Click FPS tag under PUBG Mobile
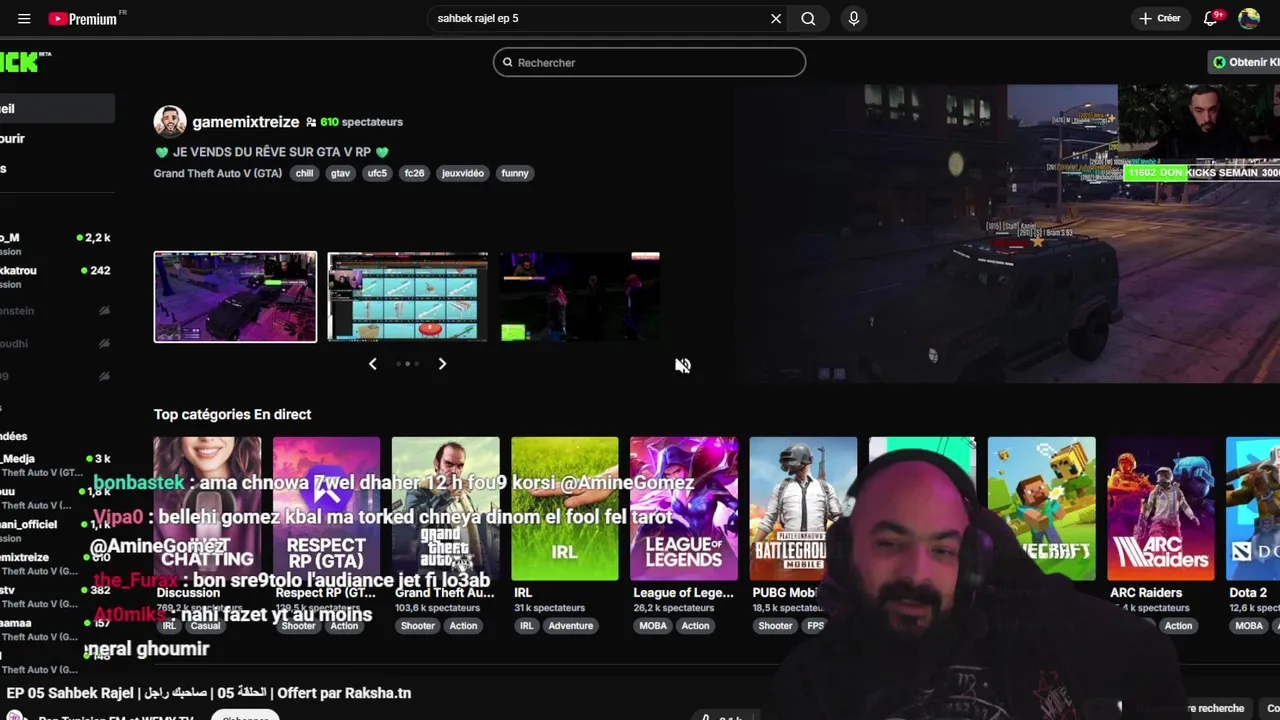1280x720 pixels. pos(816,626)
